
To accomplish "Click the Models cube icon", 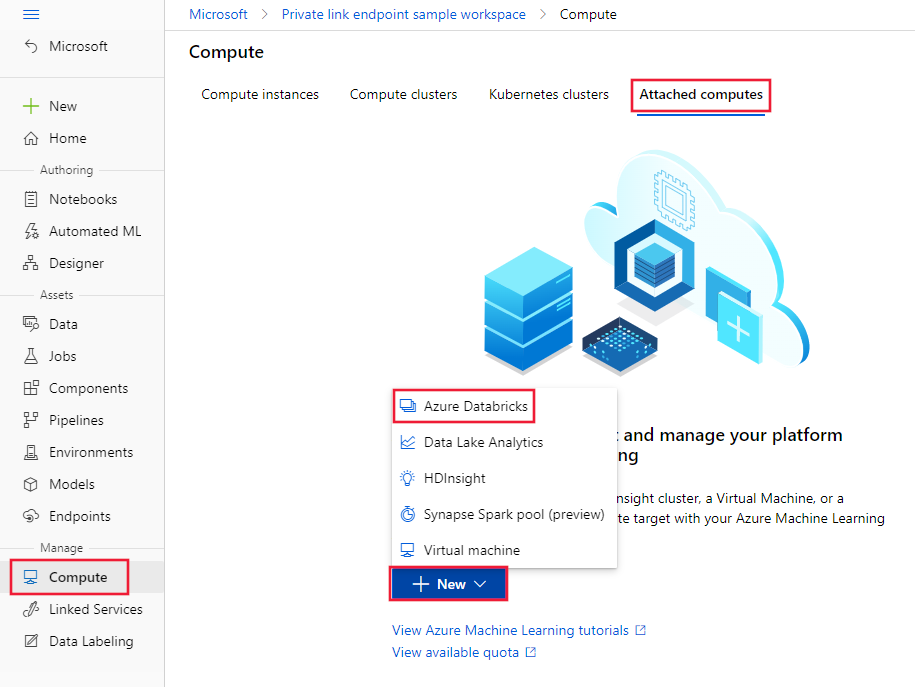I will pyautogui.click(x=31, y=484).
